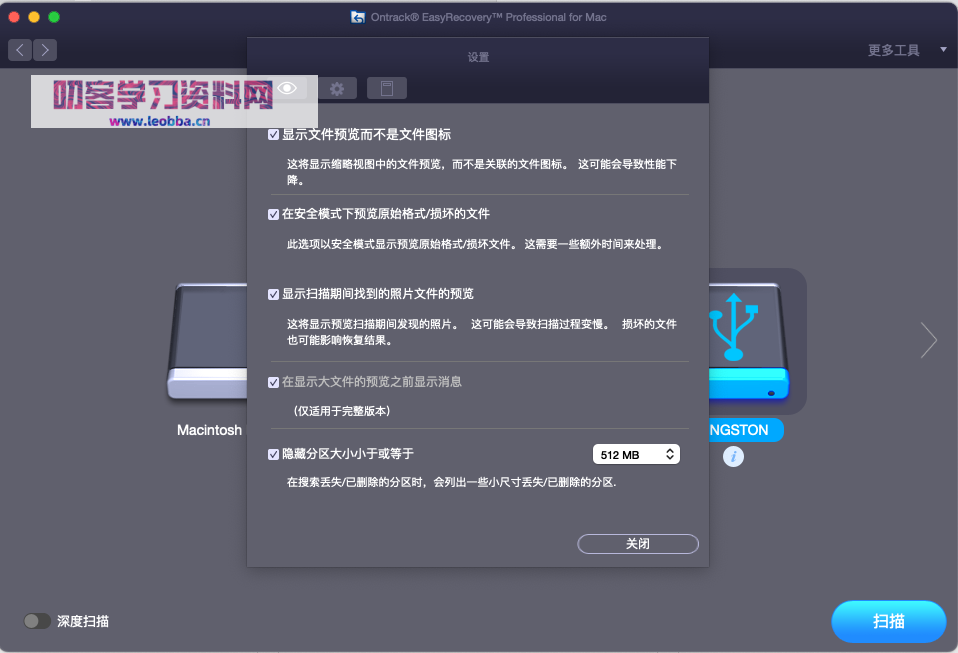Start scanning with the 扫描 button
958x653 pixels.
click(887, 621)
